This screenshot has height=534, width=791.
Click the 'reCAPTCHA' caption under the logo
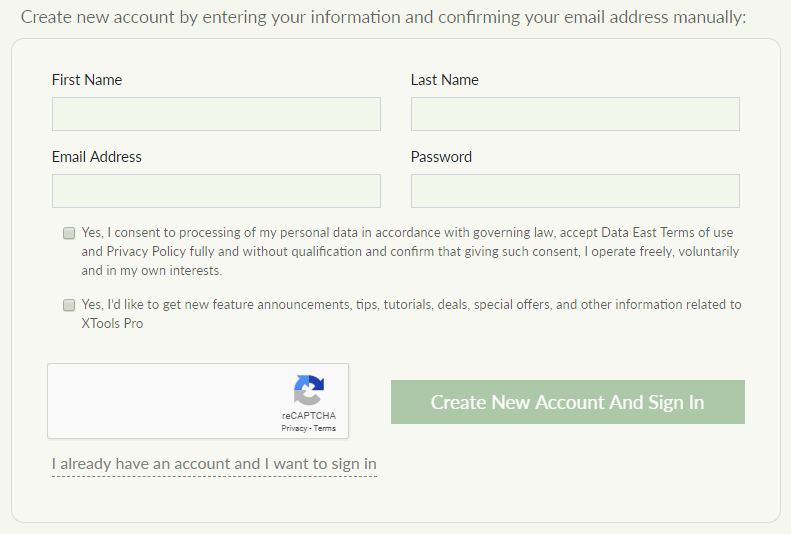tap(308, 415)
